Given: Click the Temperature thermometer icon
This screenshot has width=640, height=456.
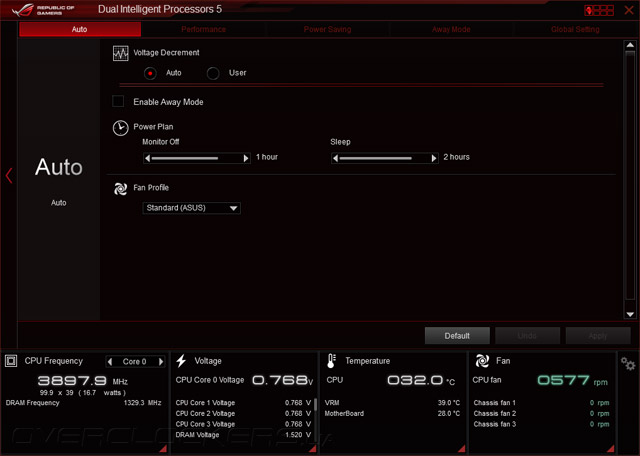Looking at the screenshot, I should (x=331, y=361).
